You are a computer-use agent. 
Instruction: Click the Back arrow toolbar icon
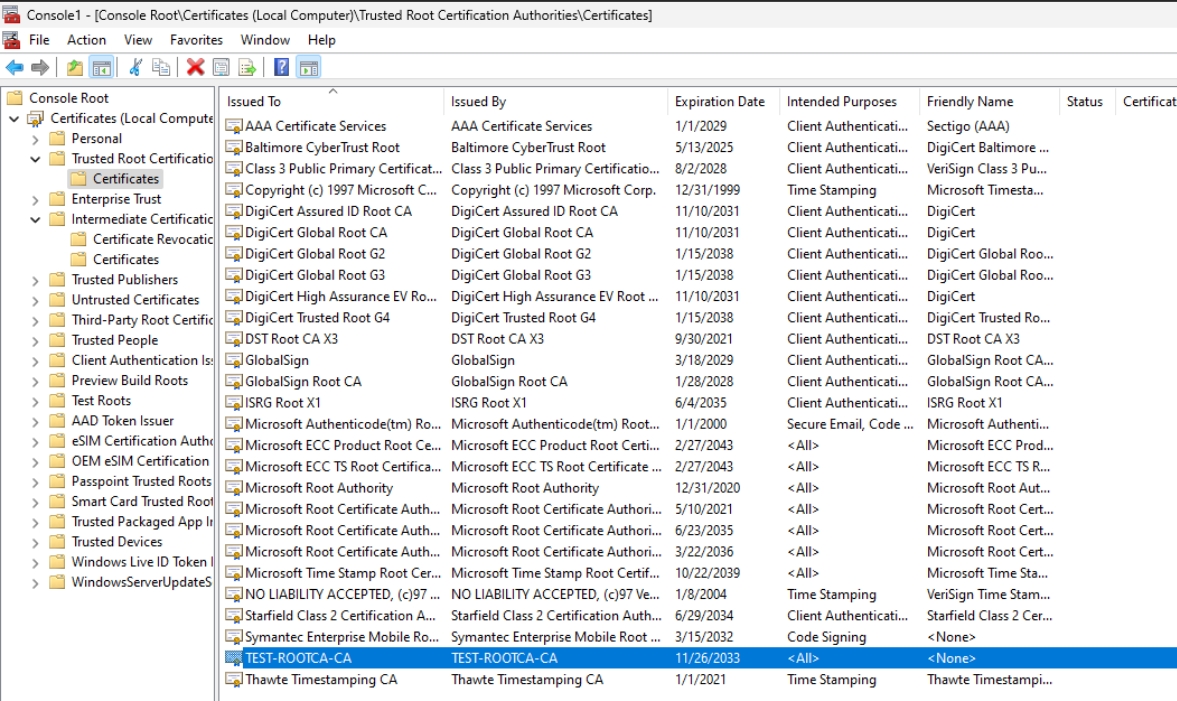(x=14, y=68)
